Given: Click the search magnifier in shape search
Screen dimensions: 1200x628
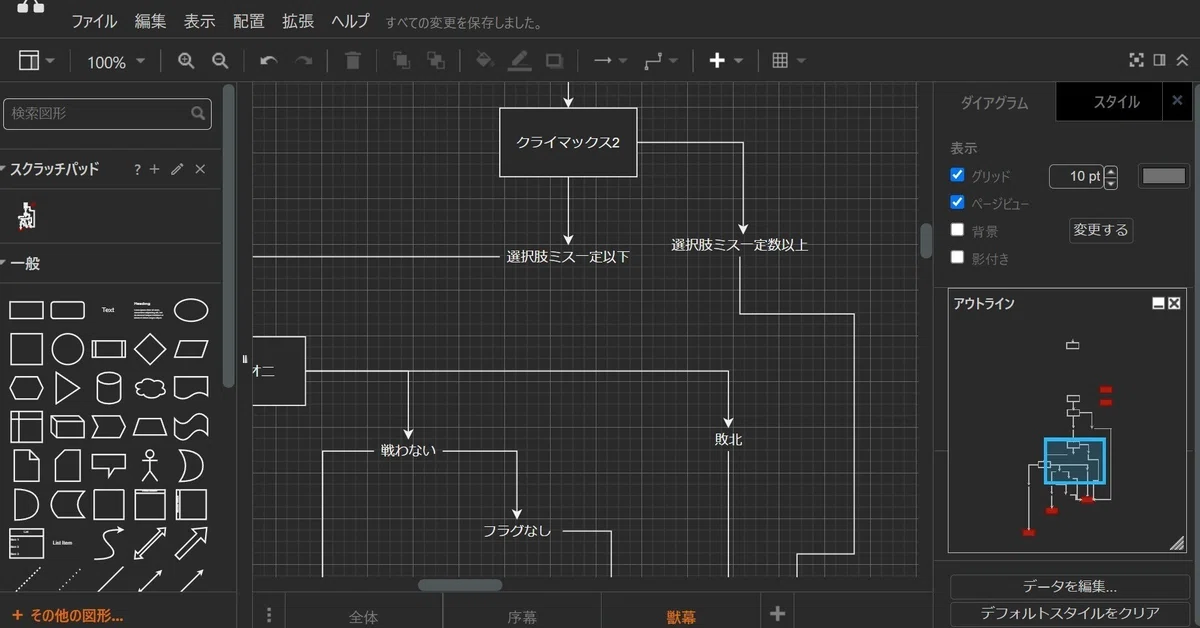Looking at the screenshot, I should (x=198, y=114).
